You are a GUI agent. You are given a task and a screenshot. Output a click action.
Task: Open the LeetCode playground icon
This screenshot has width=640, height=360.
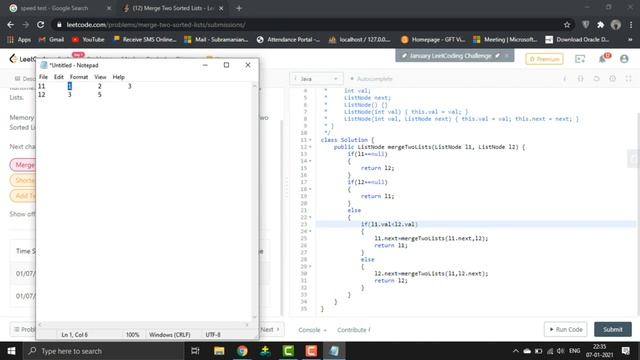[580, 59]
